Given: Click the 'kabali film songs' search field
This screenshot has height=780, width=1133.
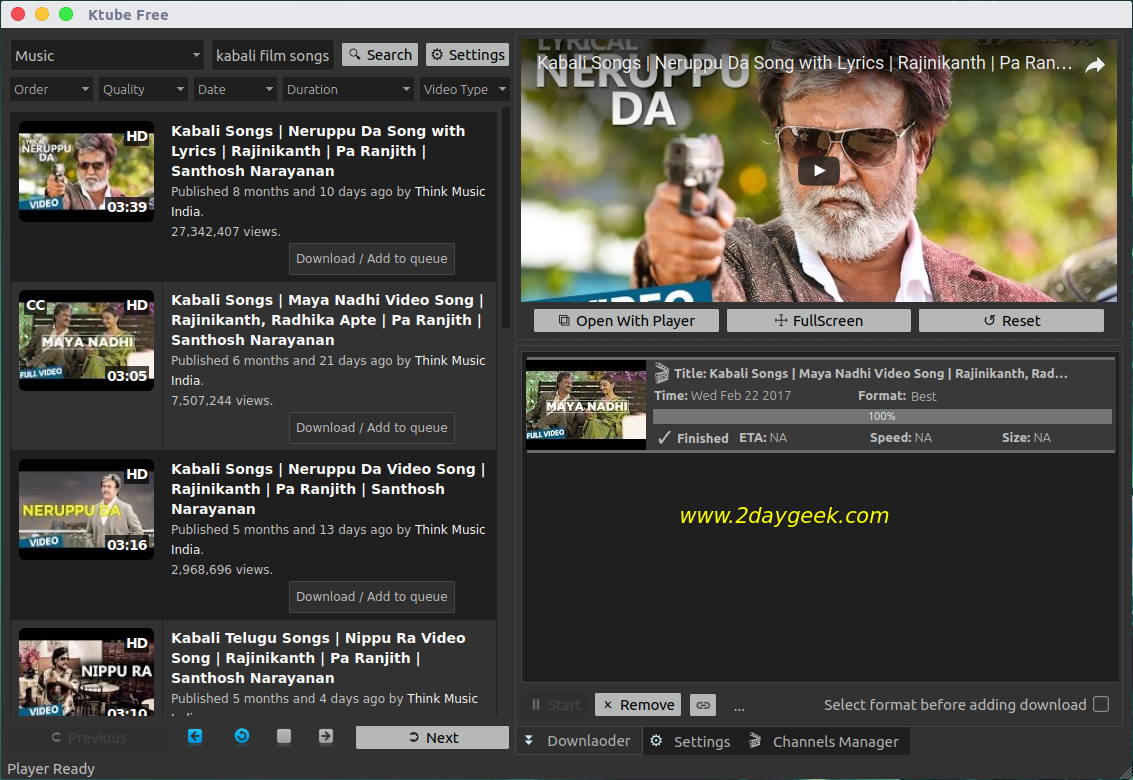Looking at the screenshot, I should coord(272,56).
